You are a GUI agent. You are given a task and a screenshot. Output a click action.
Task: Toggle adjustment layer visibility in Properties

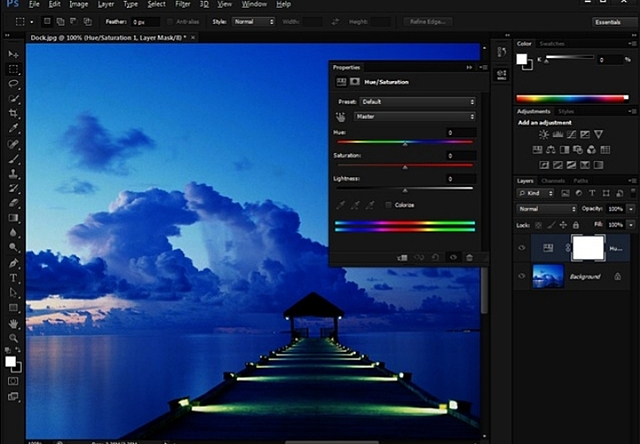pyautogui.click(x=453, y=258)
